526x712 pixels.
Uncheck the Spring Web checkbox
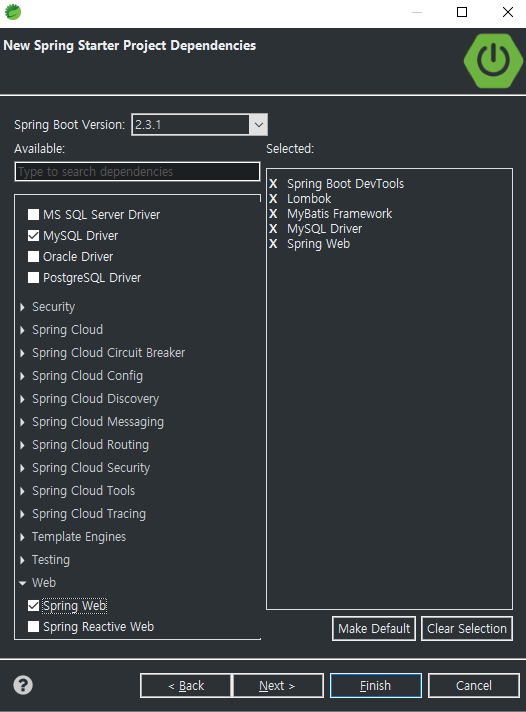(33, 605)
